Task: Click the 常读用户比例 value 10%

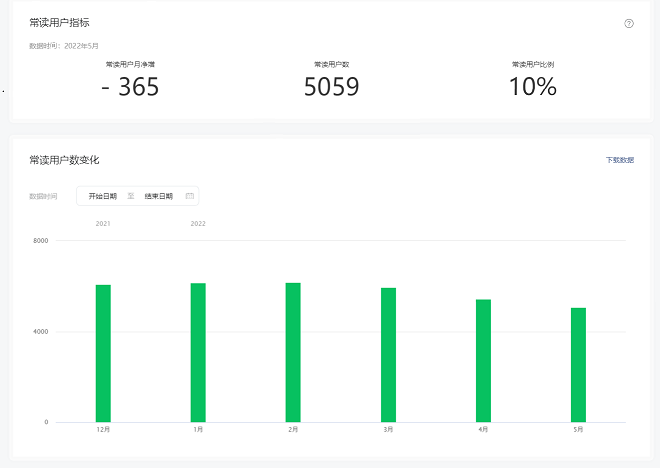Action: (532, 87)
